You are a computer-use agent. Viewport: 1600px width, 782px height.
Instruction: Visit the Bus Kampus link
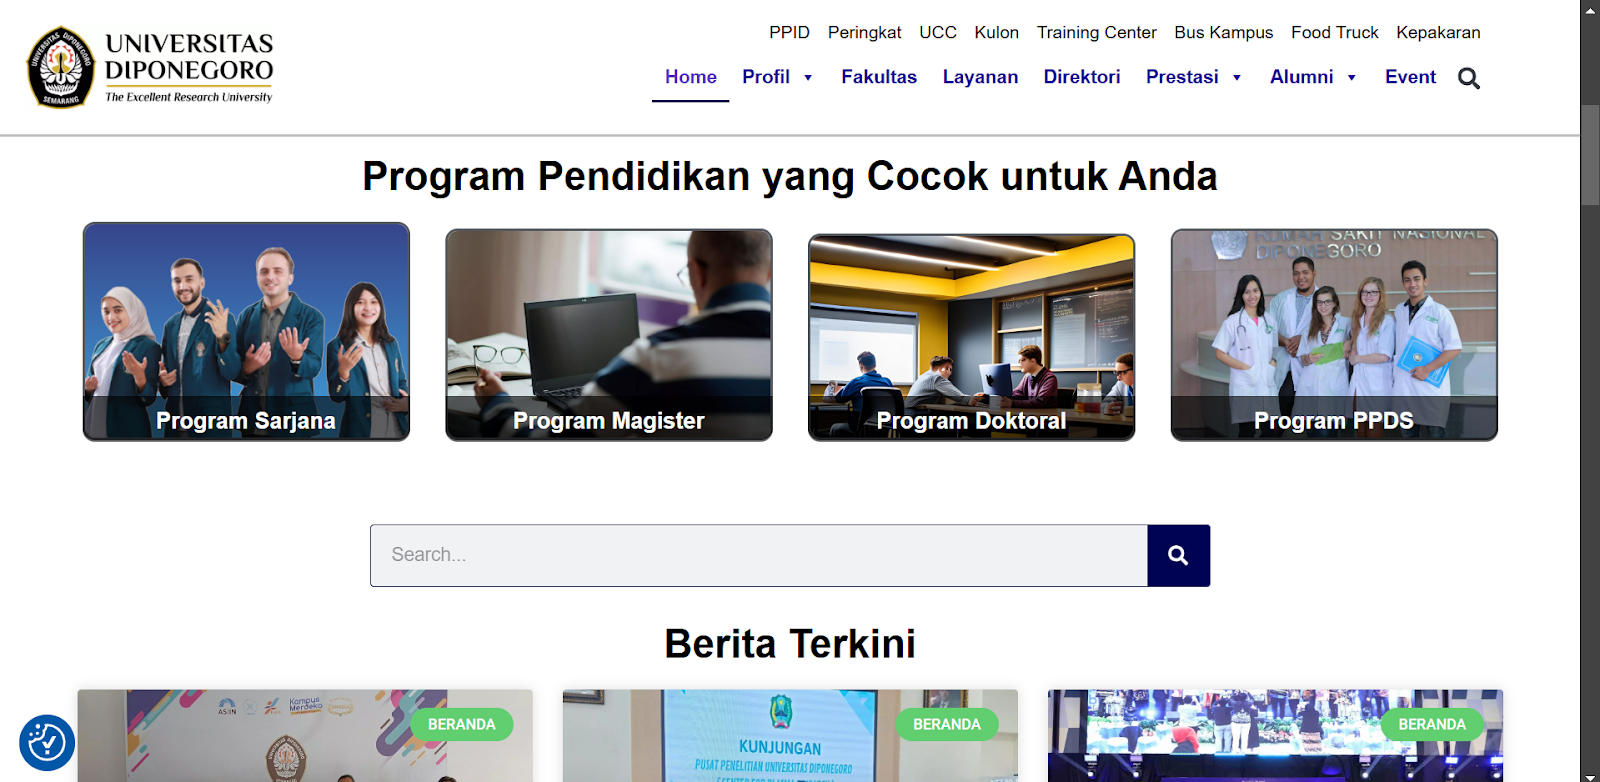point(1224,32)
